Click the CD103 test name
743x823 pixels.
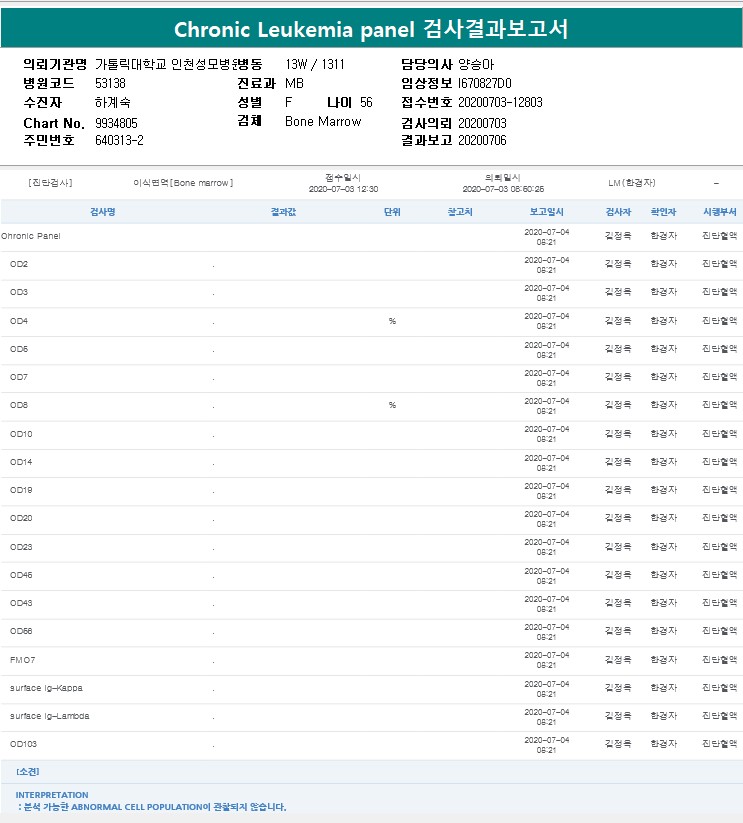(x=22, y=745)
